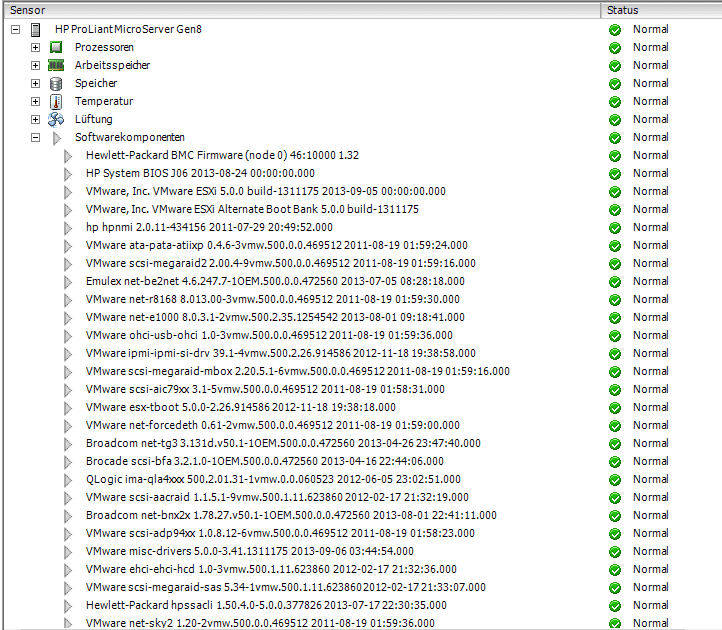
Task: Click the green status icon for Temperatur row
Action: coord(615,102)
